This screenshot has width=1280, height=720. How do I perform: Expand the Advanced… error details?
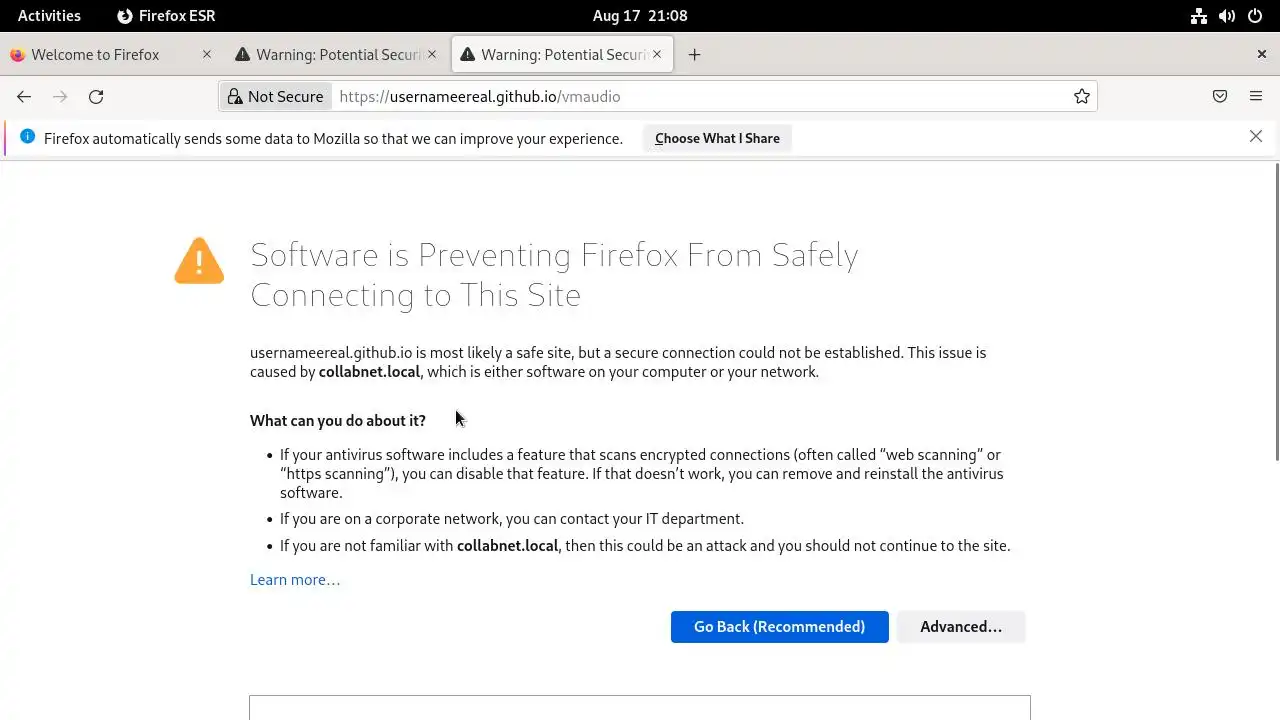pyautogui.click(x=961, y=627)
